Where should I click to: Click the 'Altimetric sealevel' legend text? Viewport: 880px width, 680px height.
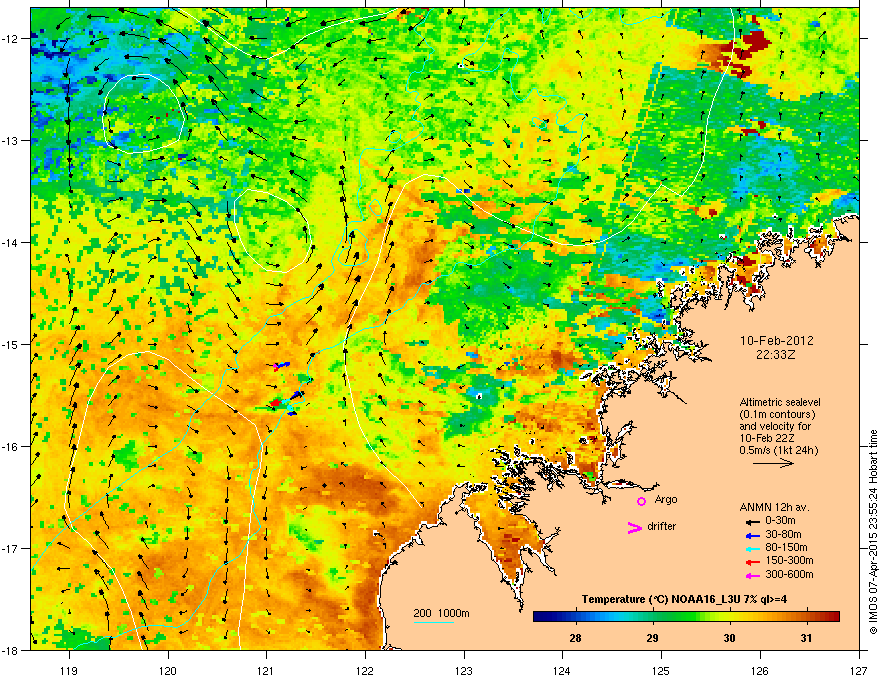(x=780, y=402)
